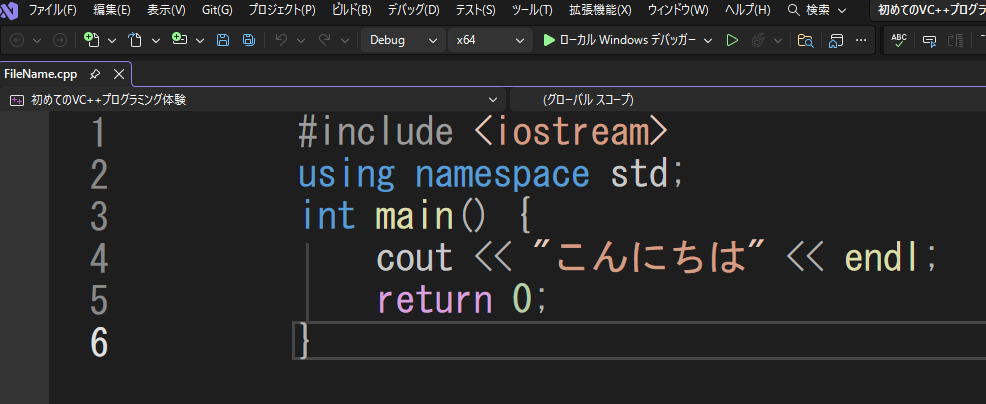Screen dimensions: 986x404
Task: Open the x64 platform dropdown
Action: click(489, 41)
